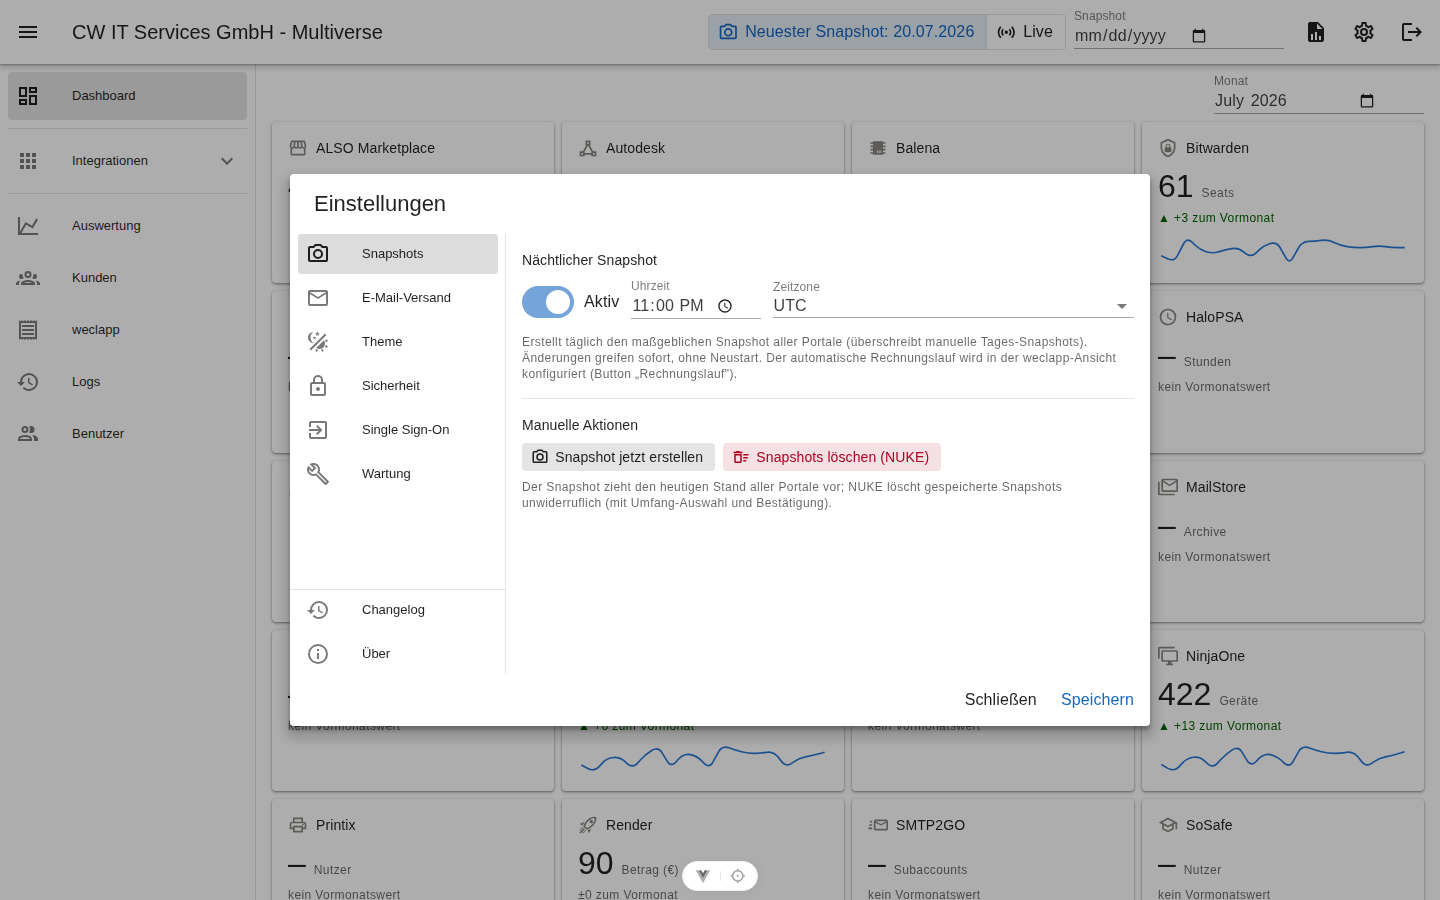1440x900 pixels.
Task: Click Snapshots löschen (NUKE) button
Action: [x=832, y=457]
